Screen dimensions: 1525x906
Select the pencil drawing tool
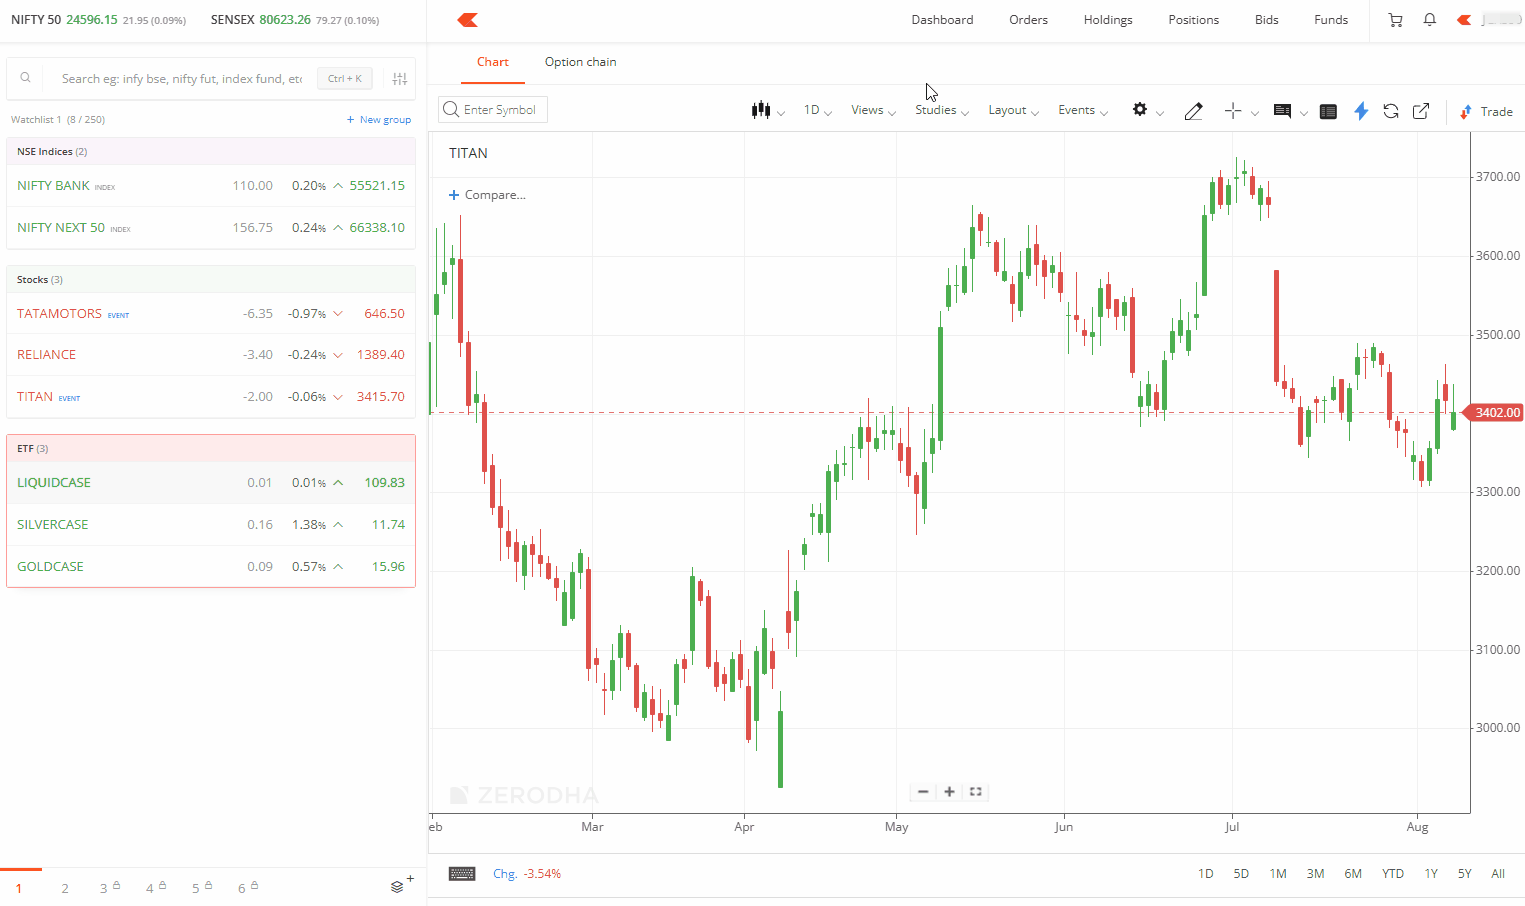(x=1193, y=111)
